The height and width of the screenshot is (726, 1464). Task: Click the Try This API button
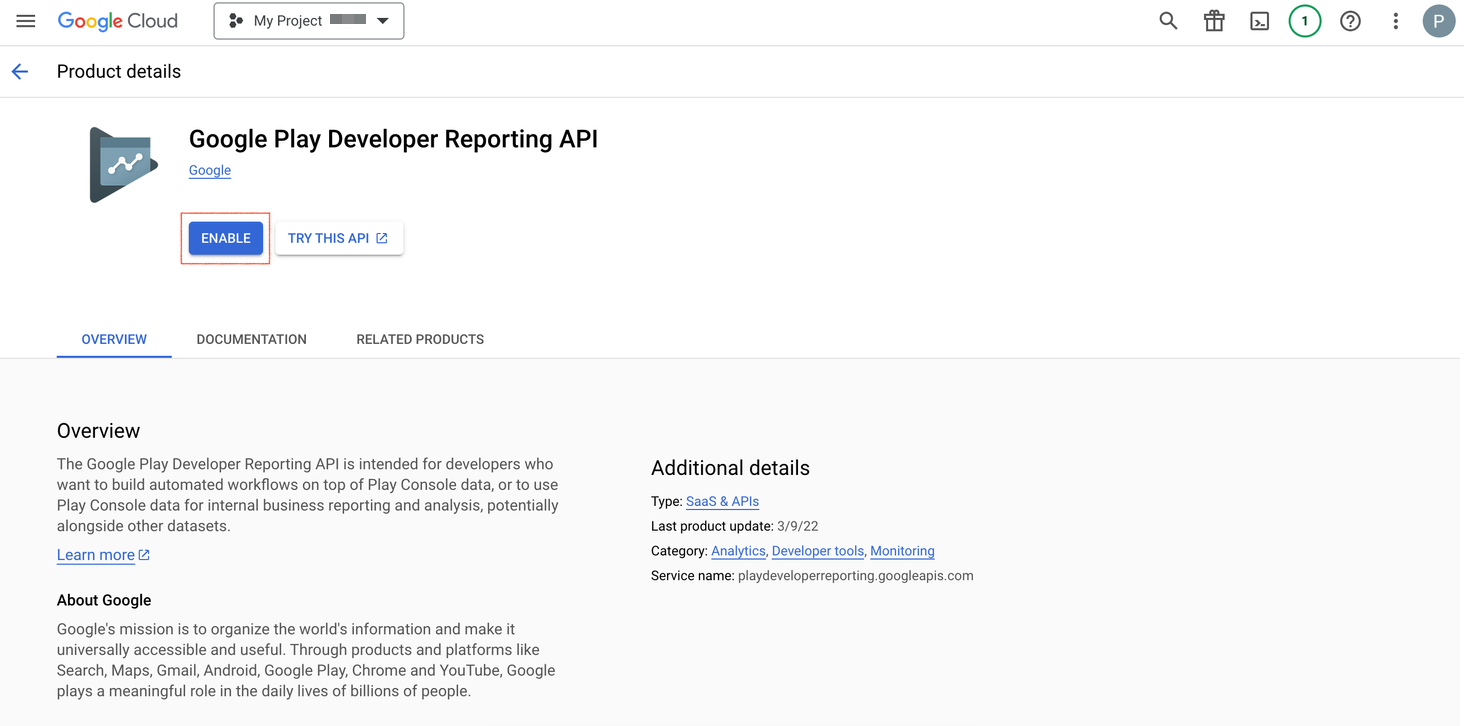[x=338, y=238]
